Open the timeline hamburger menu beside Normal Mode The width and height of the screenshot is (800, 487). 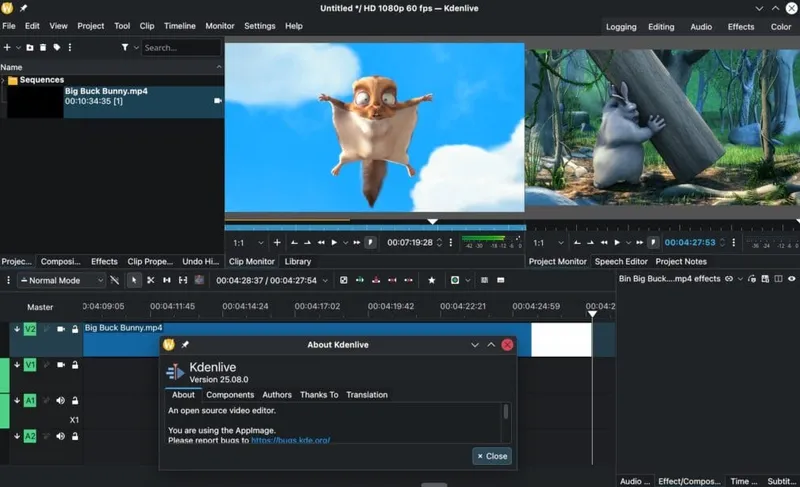8,280
